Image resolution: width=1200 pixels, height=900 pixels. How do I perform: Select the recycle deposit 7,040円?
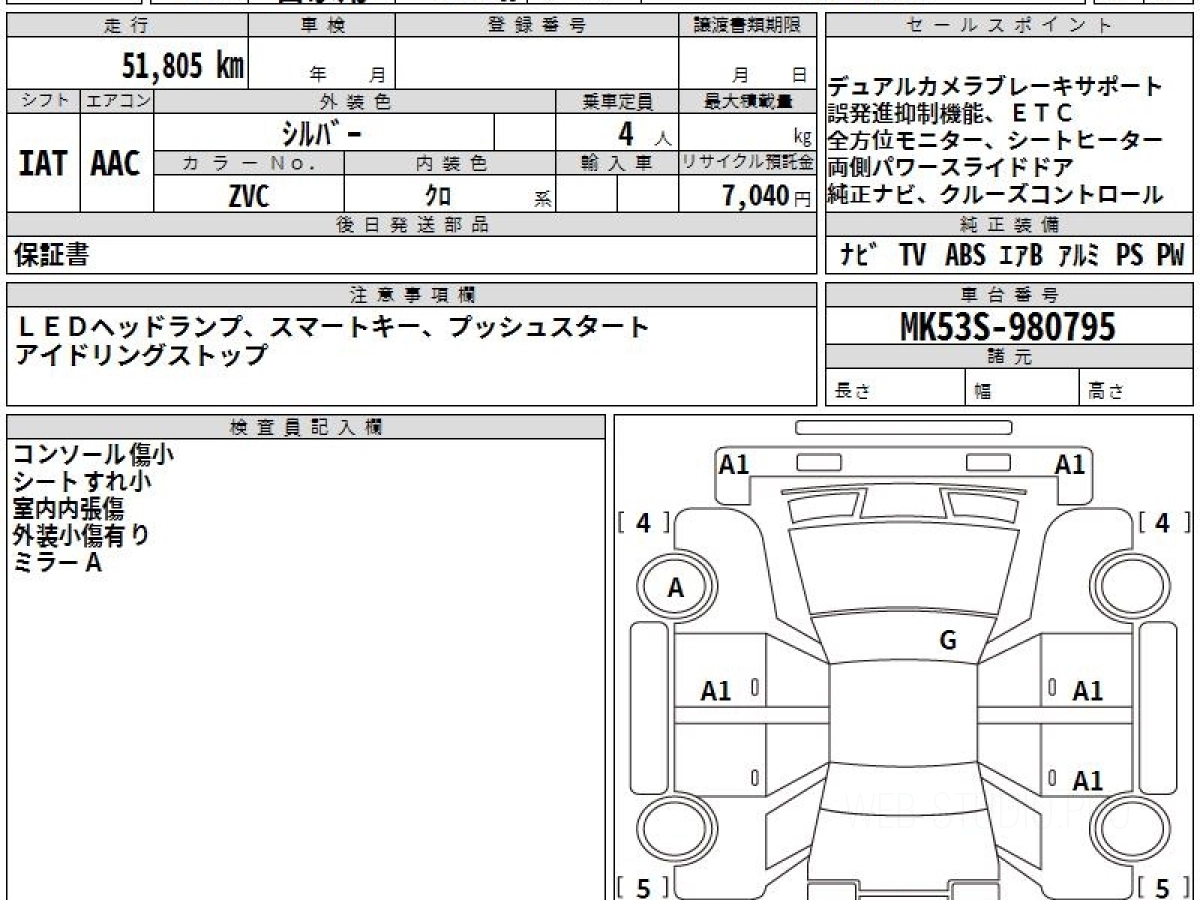[767, 195]
